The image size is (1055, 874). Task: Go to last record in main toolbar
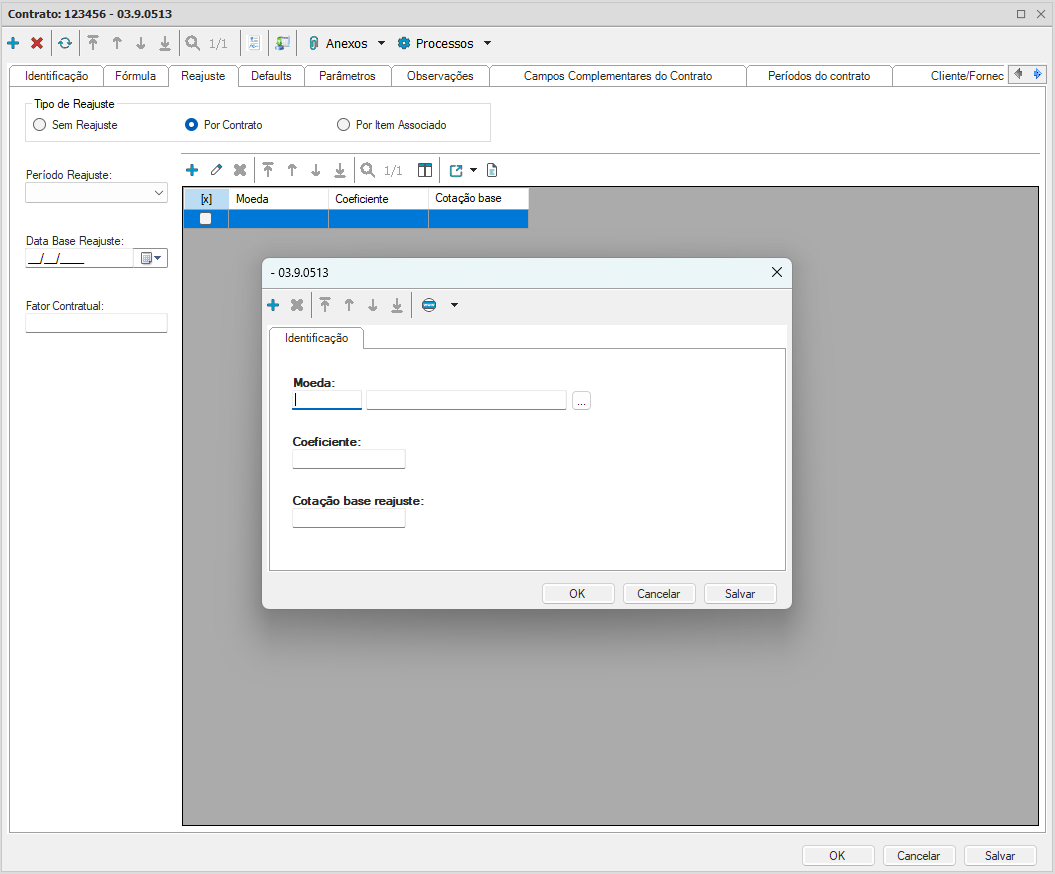[165, 43]
